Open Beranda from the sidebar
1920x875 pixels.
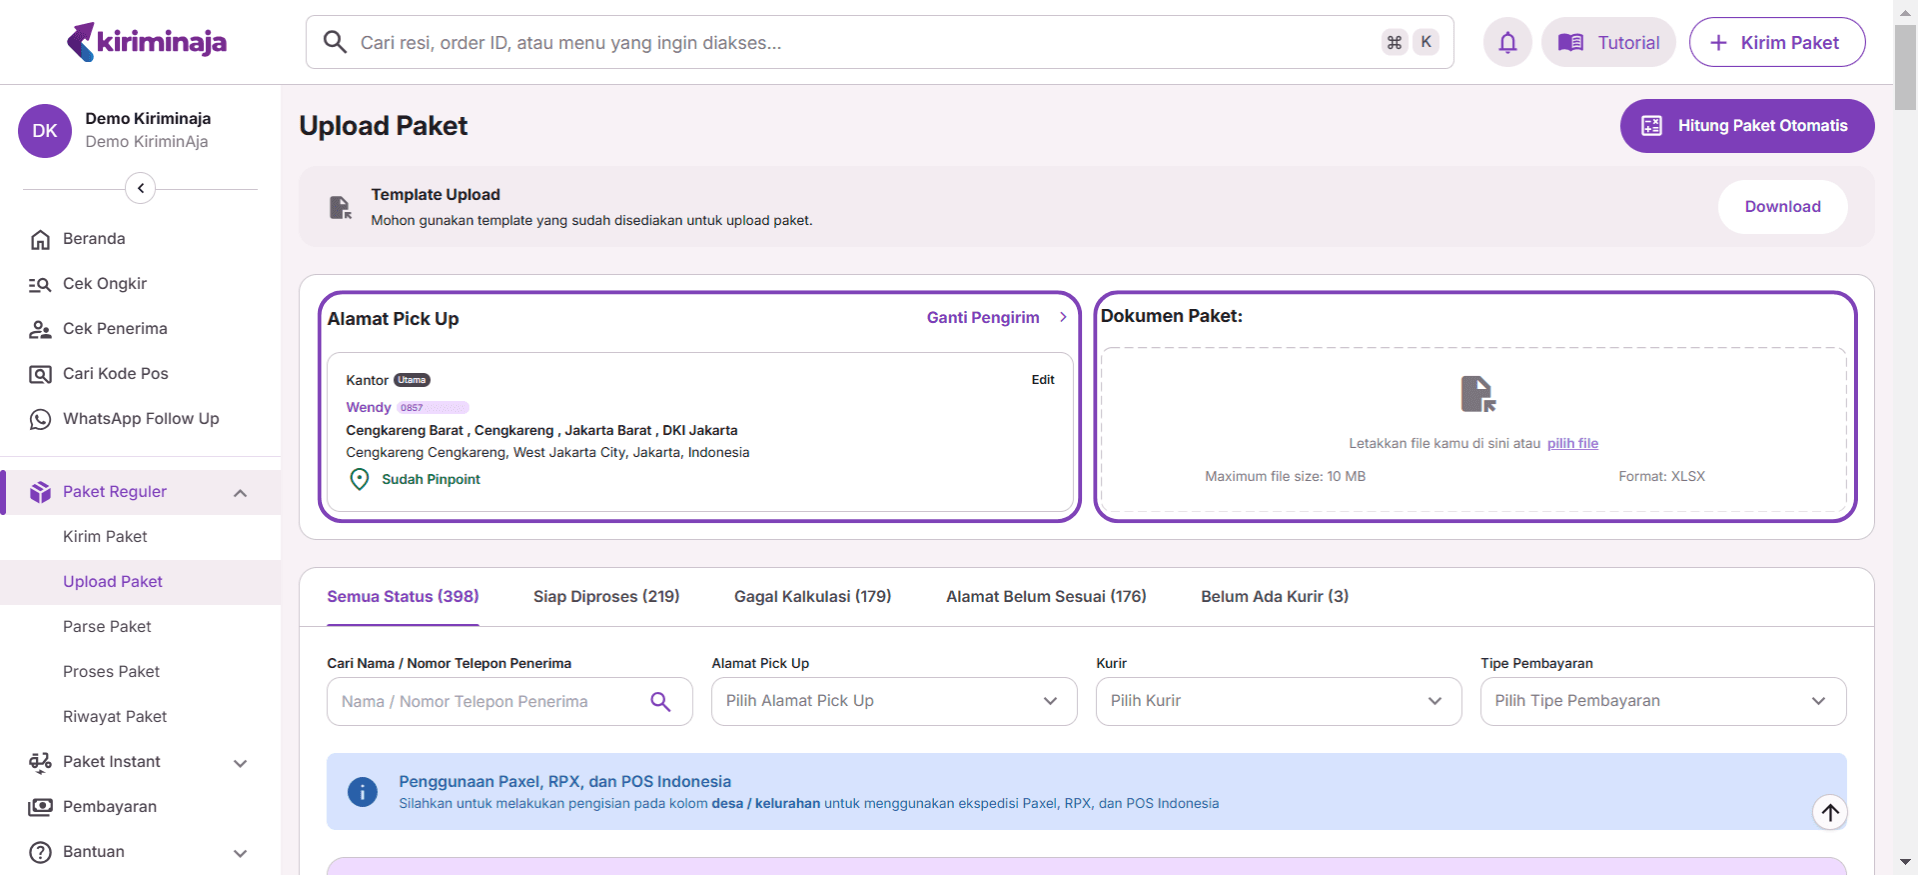click(x=94, y=239)
